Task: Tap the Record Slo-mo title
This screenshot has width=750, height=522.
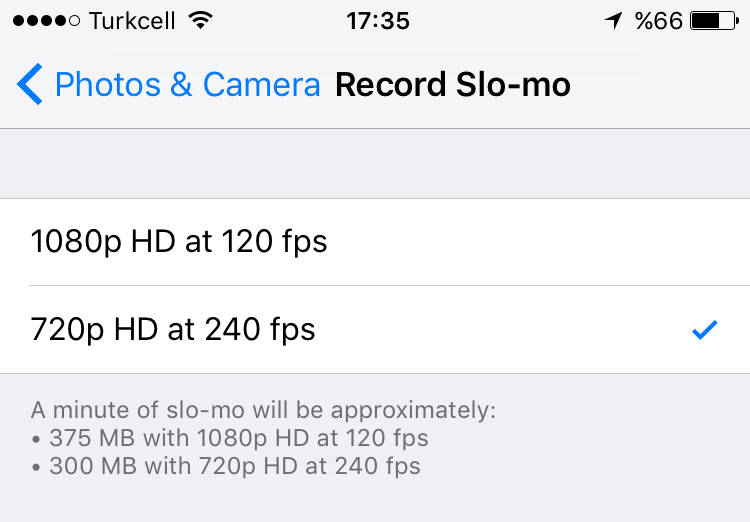Action: [x=452, y=84]
